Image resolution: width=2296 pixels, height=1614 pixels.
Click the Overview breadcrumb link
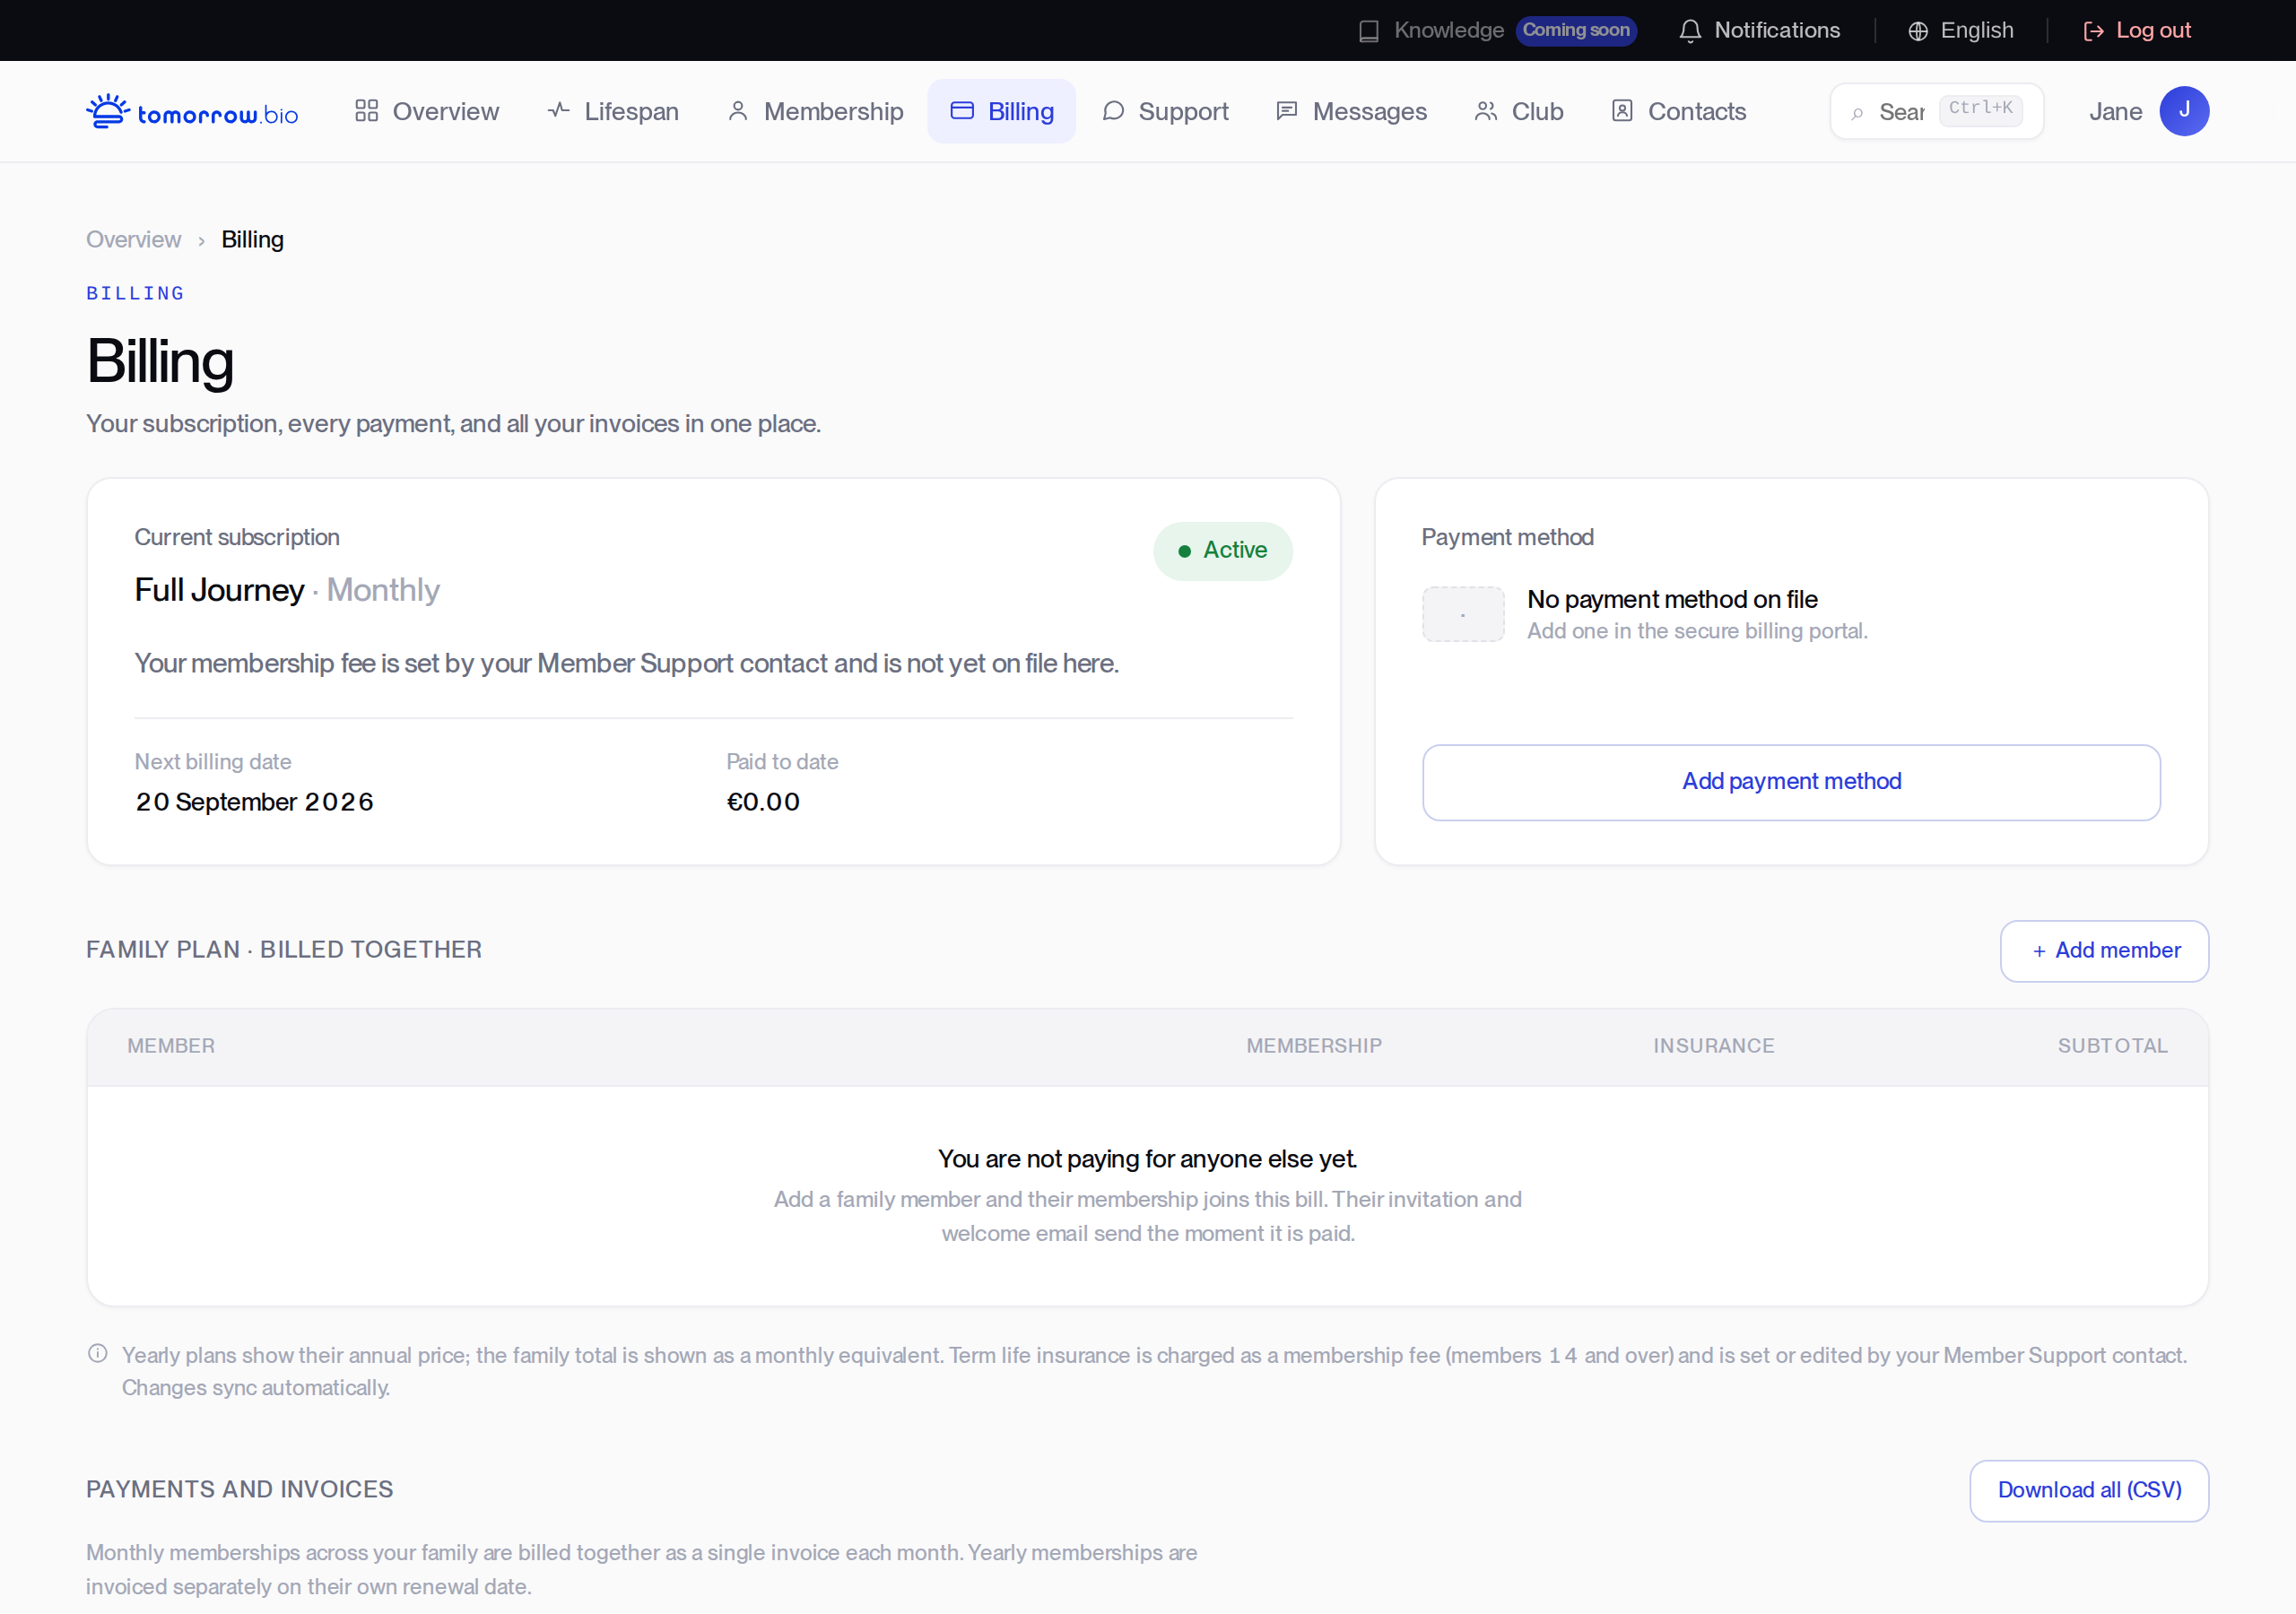tap(133, 240)
